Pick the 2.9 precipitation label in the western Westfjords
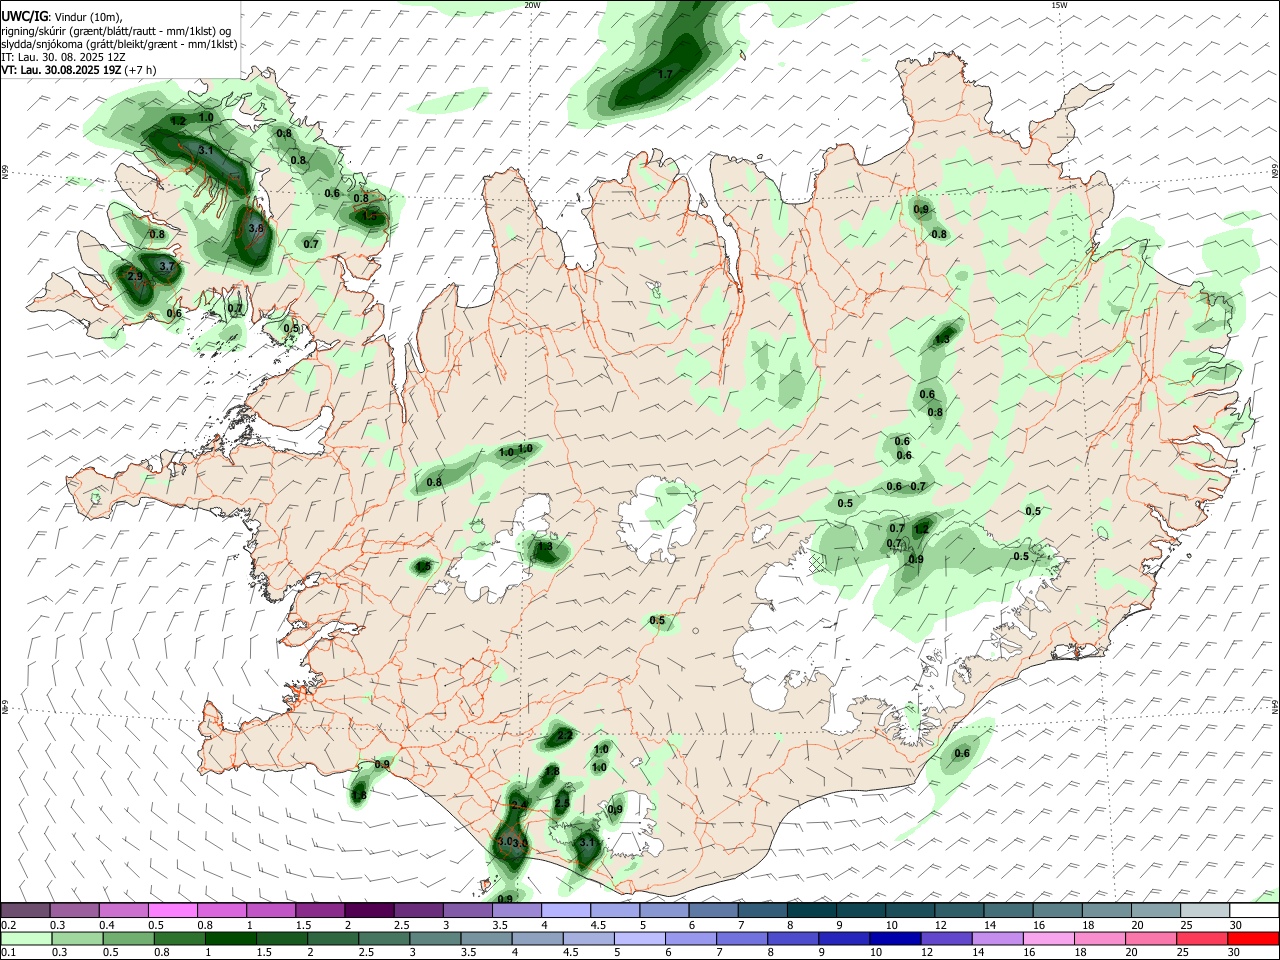Viewport: 1280px width, 960px height. tap(136, 276)
